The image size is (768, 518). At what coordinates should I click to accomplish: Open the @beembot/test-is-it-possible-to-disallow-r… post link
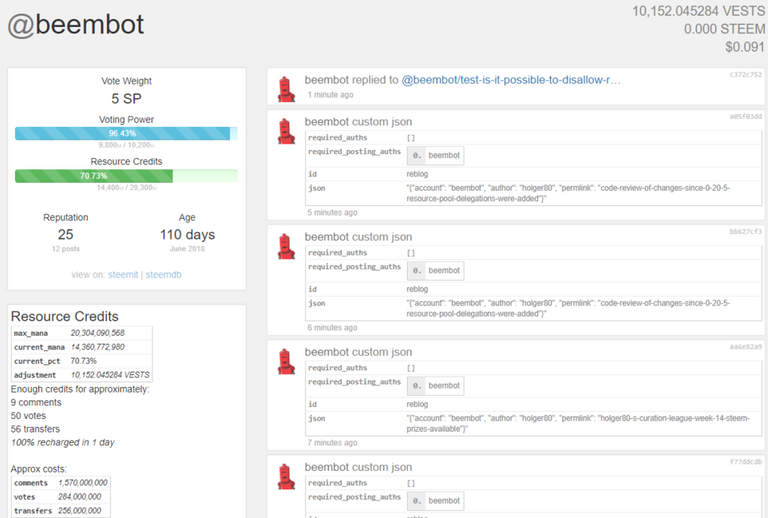pyautogui.click(x=511, y=80)
